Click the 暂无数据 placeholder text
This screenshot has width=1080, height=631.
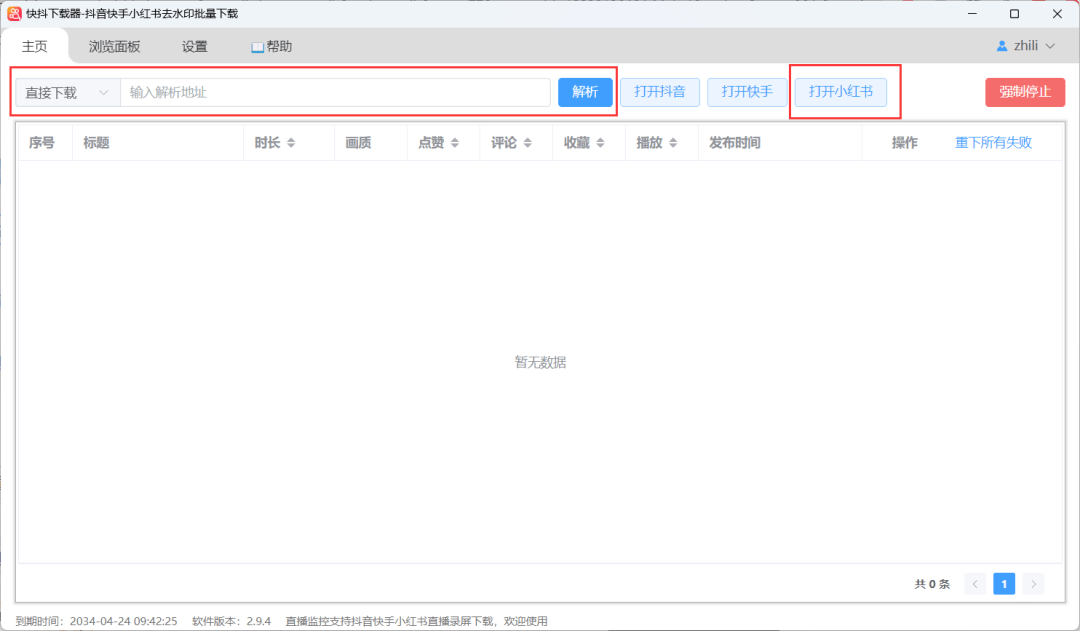coord(540,362)
